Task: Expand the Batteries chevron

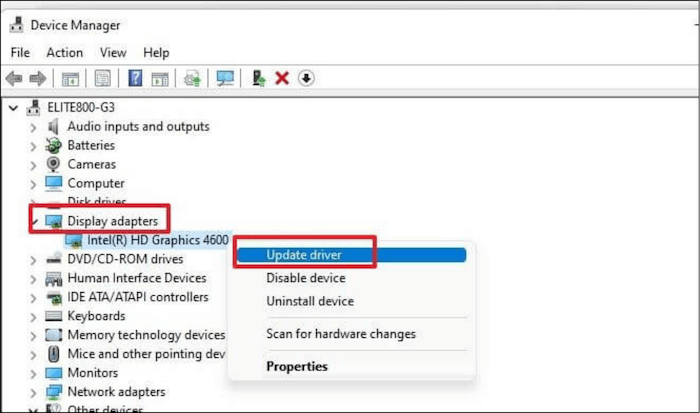Action: [33, 146]
